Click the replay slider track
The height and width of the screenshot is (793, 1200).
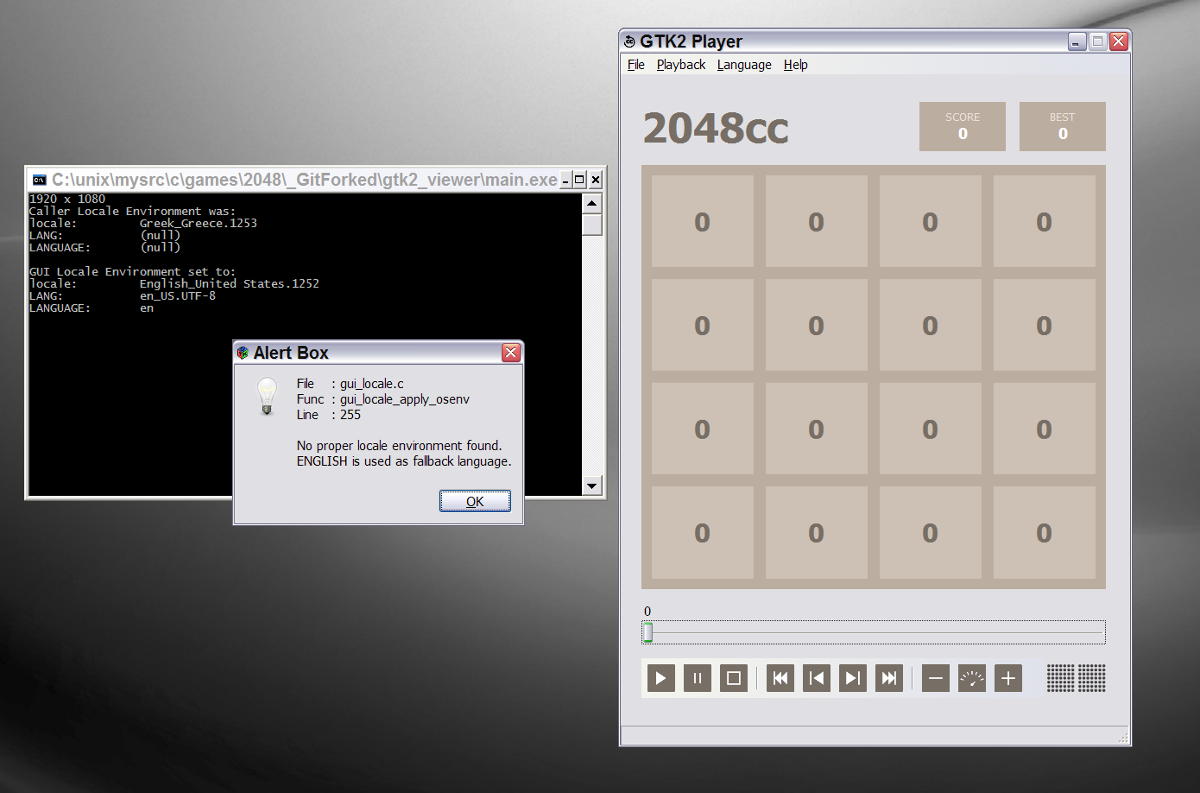pyautogui.click(x=874, y=632)
